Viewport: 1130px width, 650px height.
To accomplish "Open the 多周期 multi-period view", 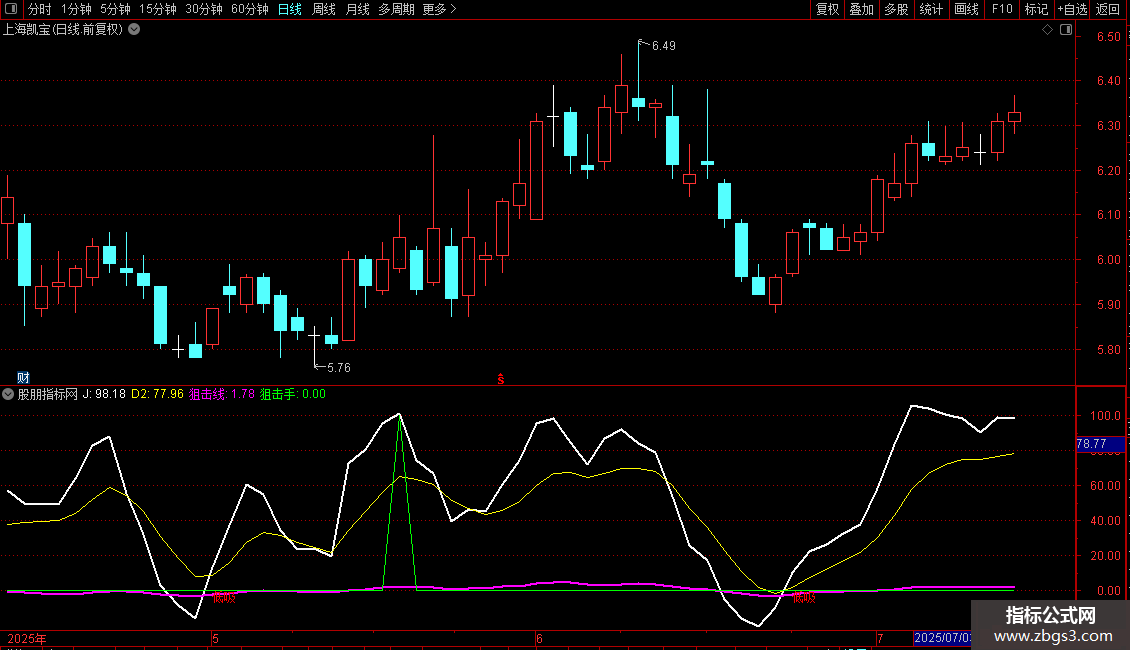I will (x=396, y=9).
